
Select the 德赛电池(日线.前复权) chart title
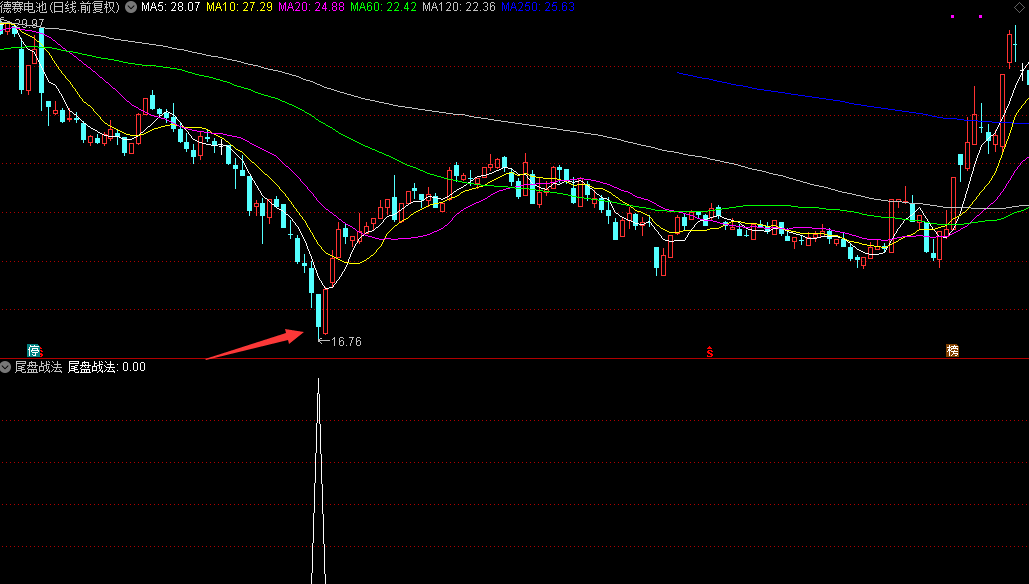click(x=60, y=7)
